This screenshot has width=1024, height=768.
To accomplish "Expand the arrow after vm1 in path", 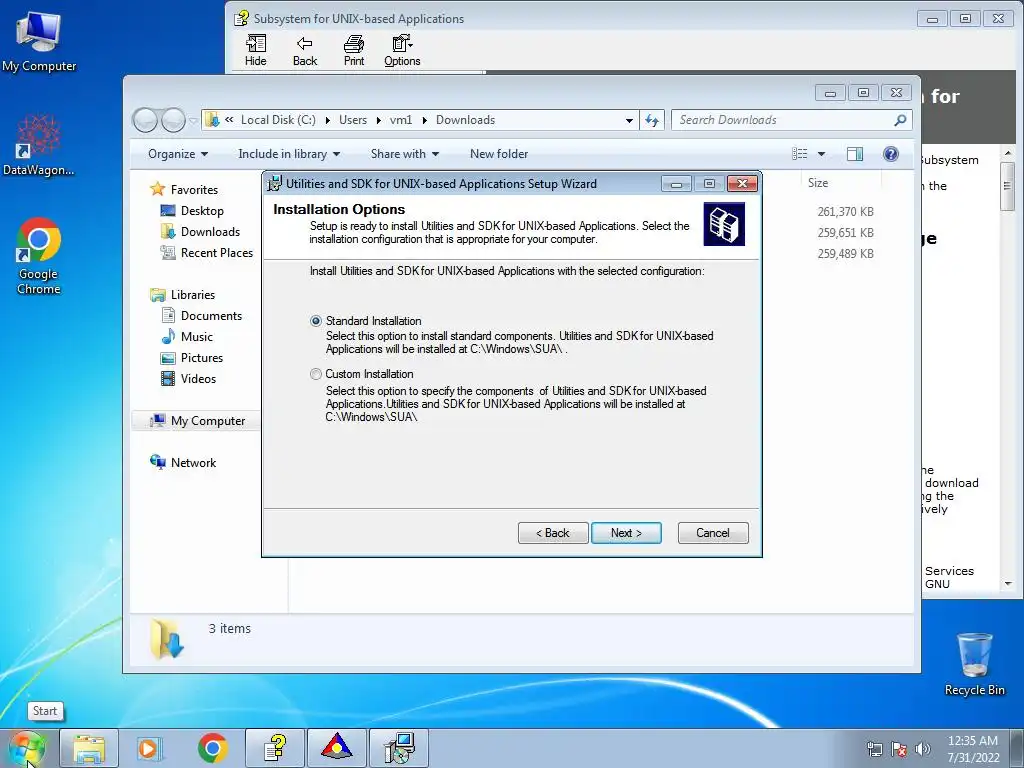I will [424, 120].
